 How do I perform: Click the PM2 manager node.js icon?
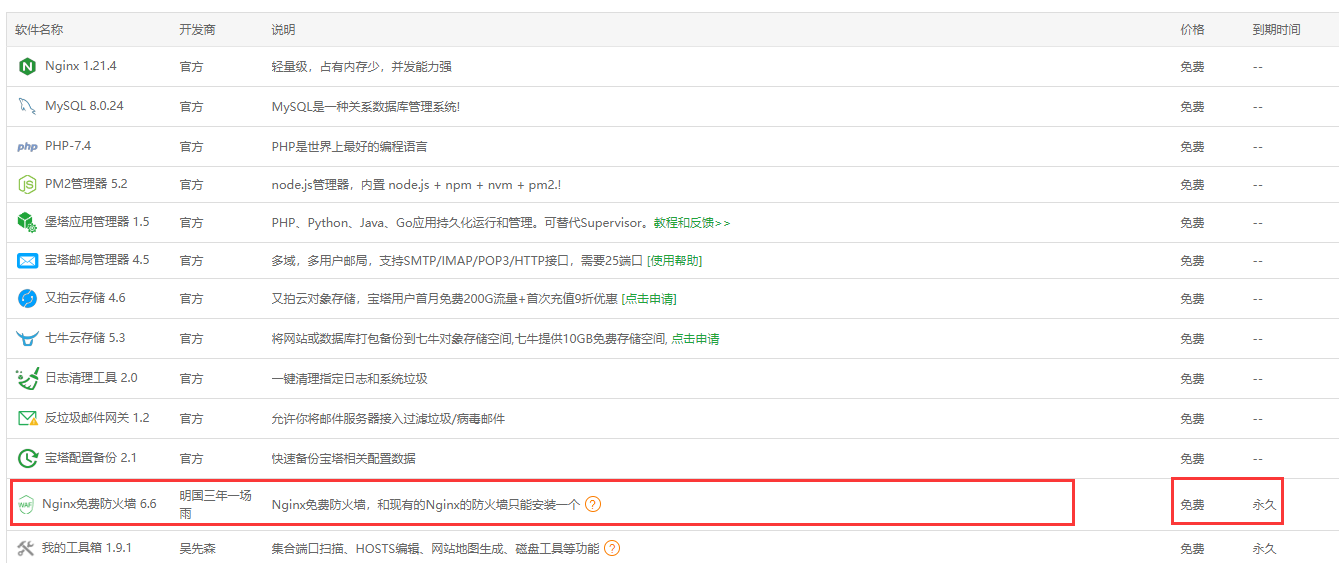pyautogui.click(x=27, y=185)
